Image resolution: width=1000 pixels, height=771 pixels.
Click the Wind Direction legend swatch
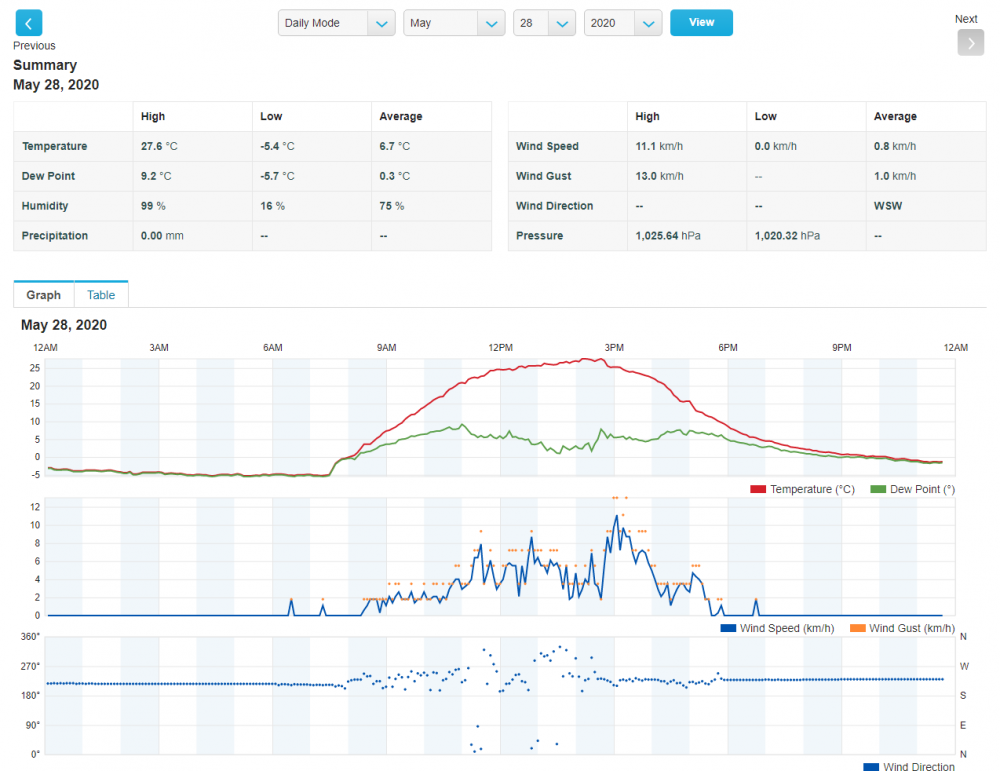pos(871,767)
